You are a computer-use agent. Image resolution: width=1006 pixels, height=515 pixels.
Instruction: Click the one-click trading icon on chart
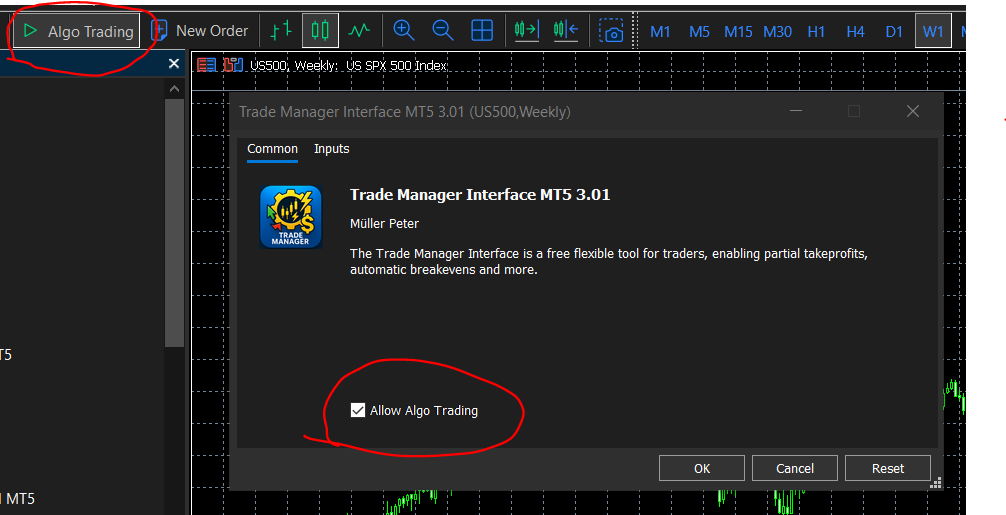[233, 65]
